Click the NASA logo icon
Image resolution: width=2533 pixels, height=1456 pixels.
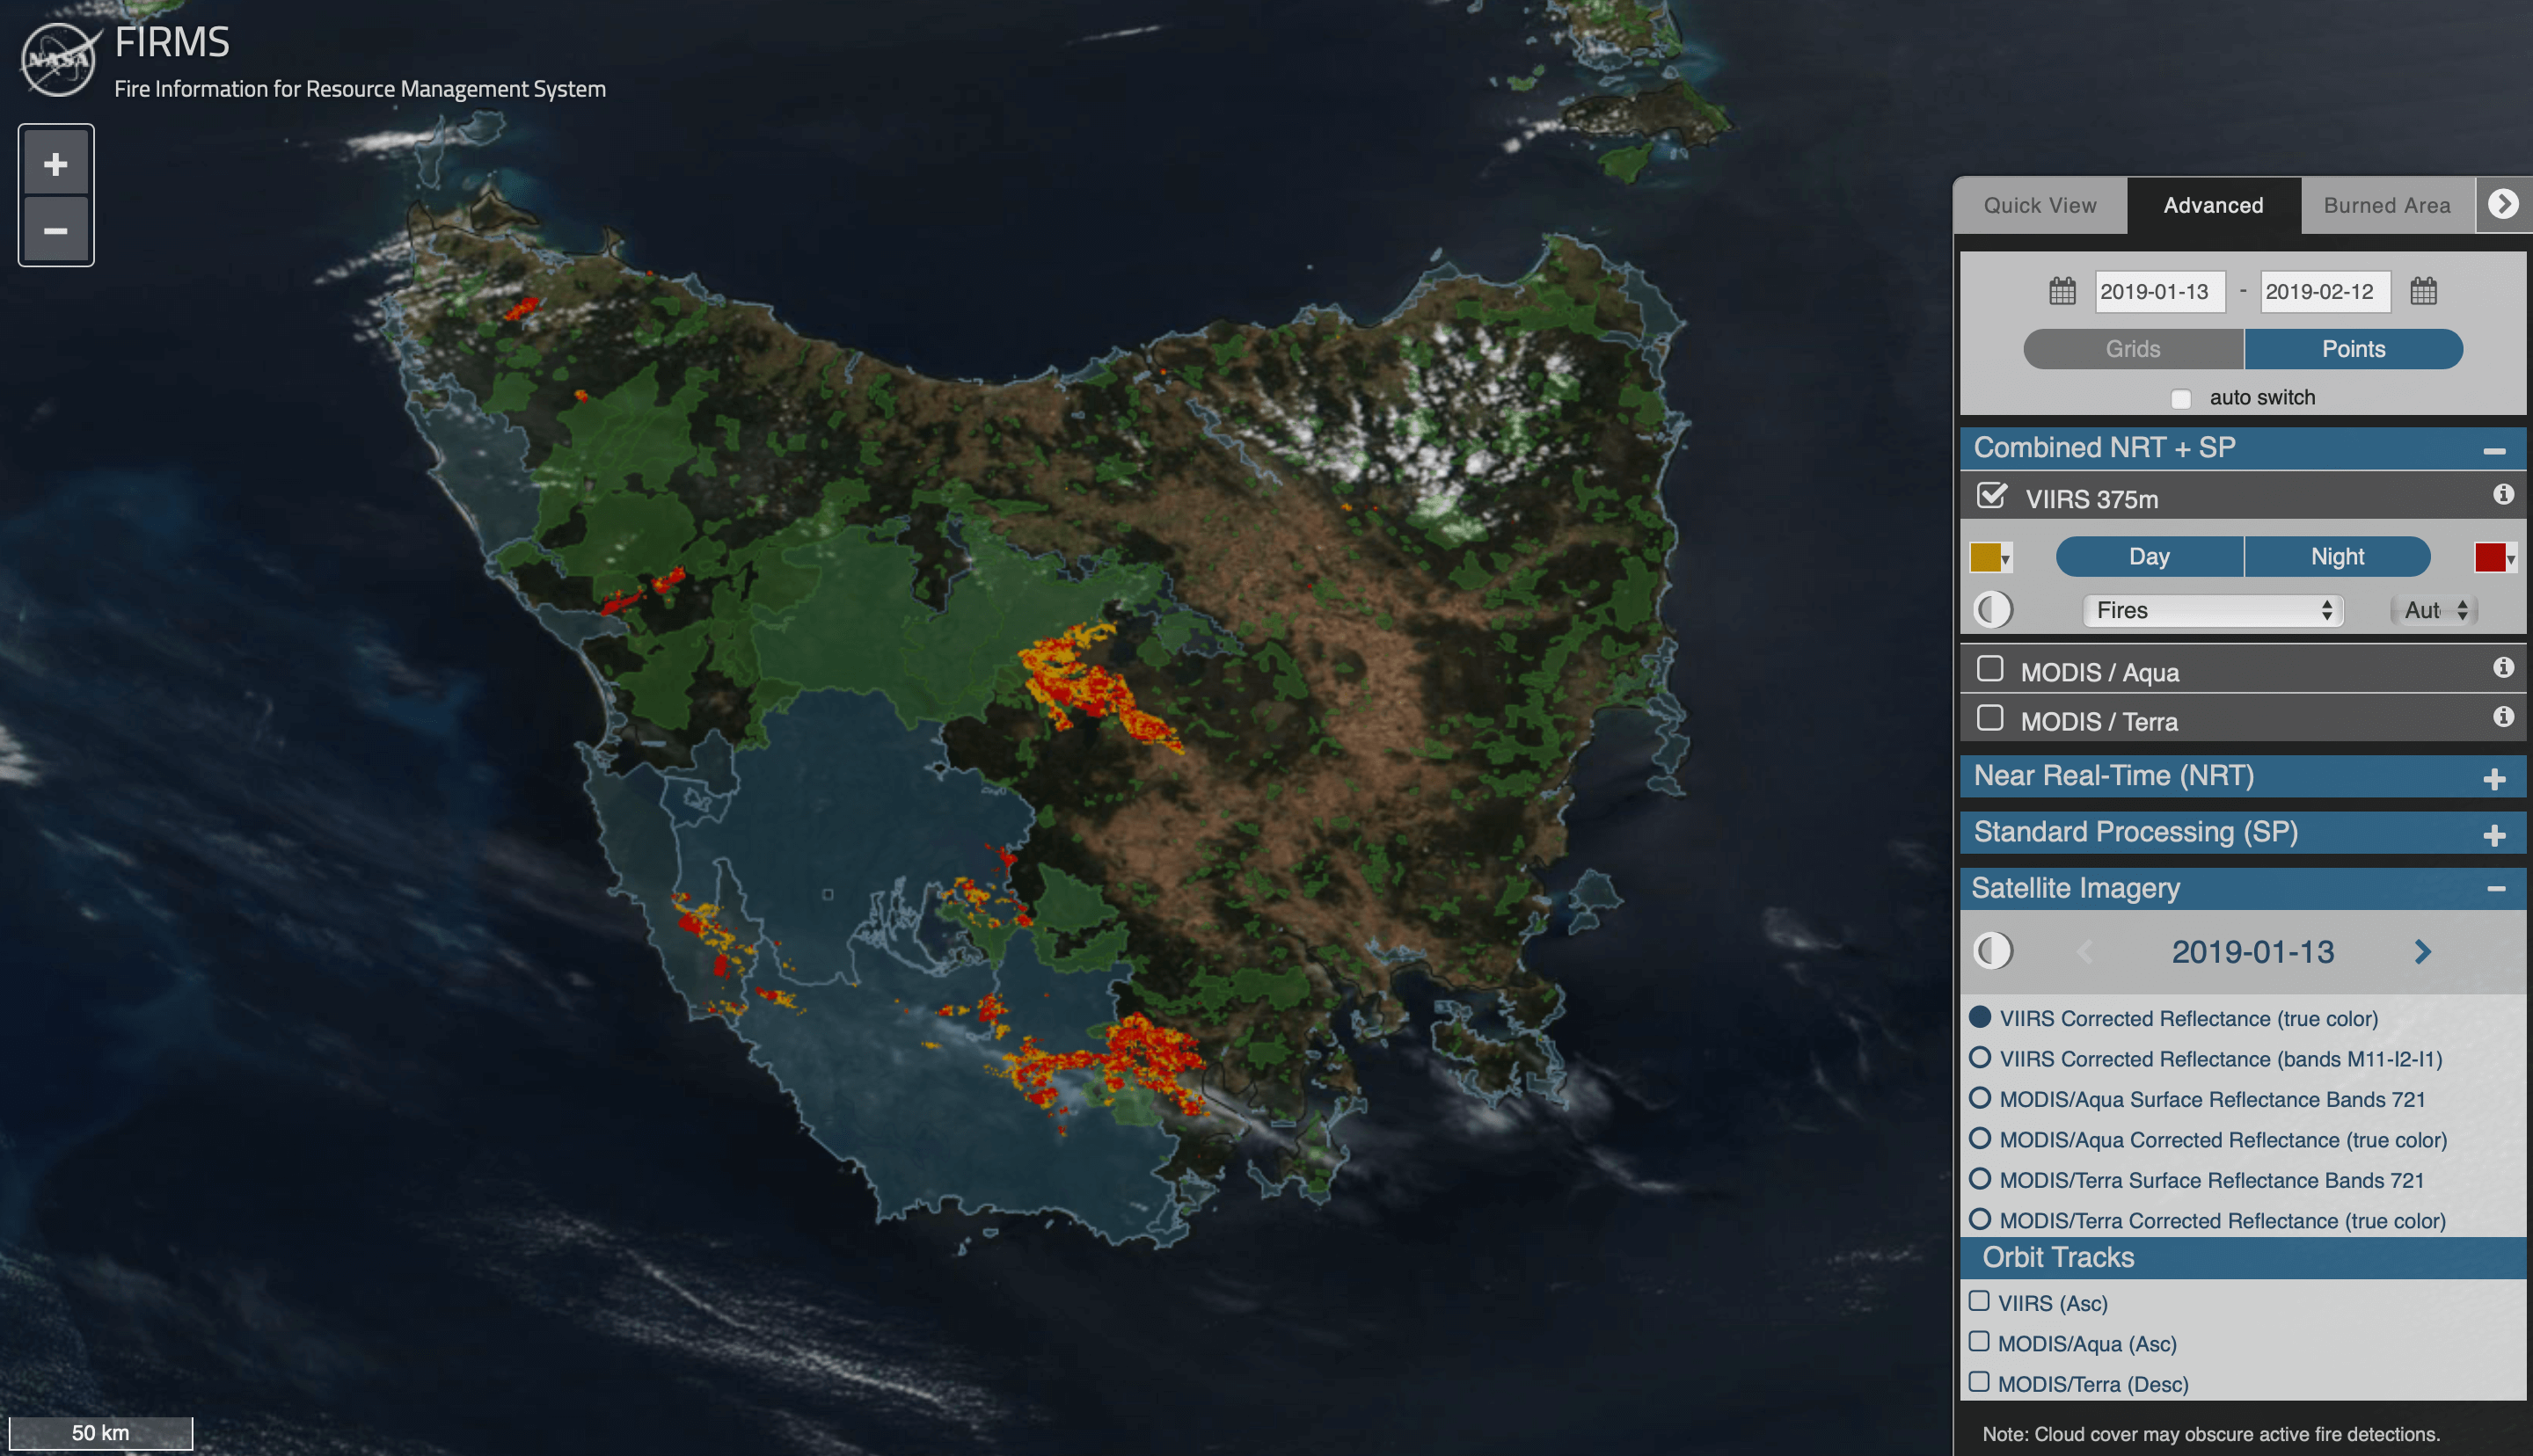point(59,59)
